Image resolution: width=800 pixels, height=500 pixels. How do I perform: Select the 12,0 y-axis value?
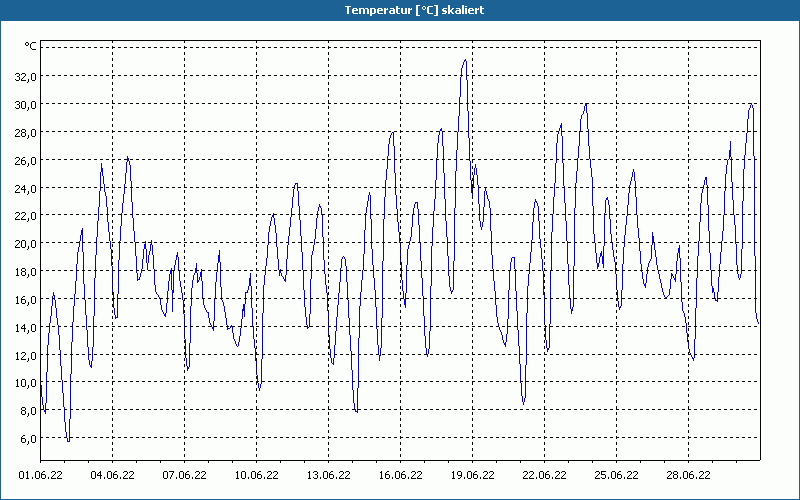click(26, 356)
